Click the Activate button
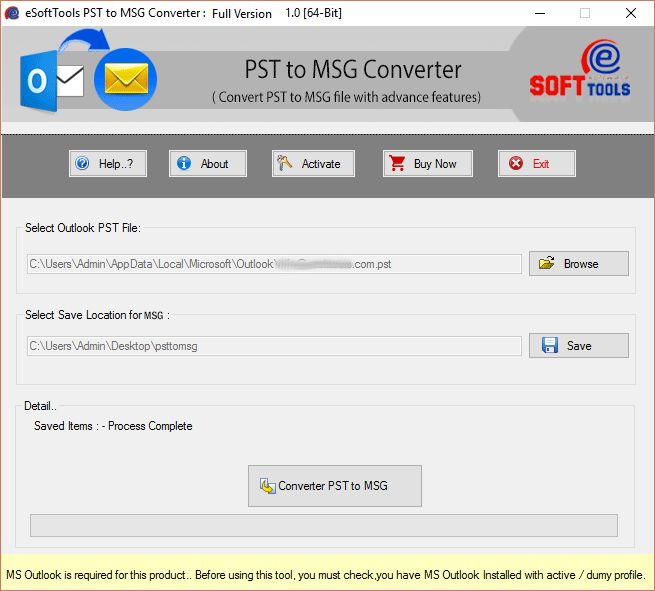The width and height of the screenshot is (655, 591). pos(313,164)
